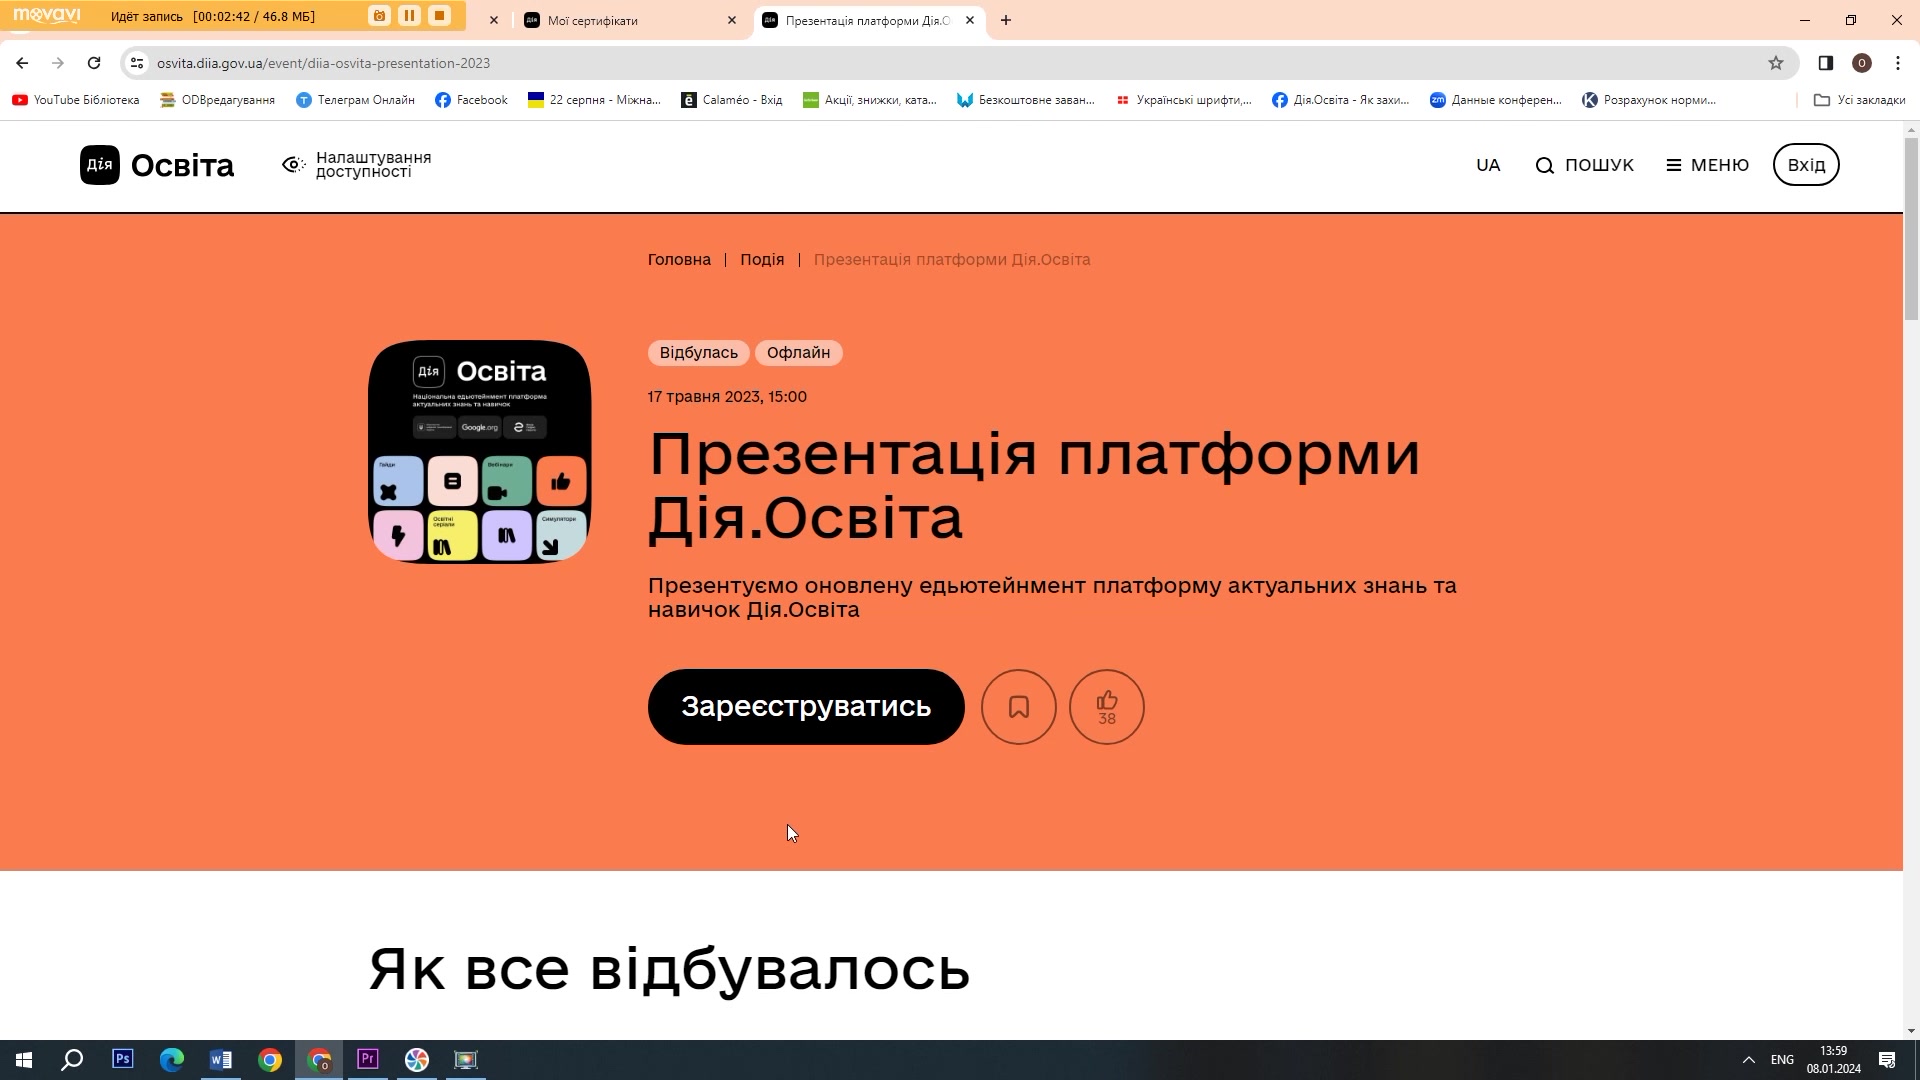
Task: Stop the Movavi recording
Action: point(439,16)
